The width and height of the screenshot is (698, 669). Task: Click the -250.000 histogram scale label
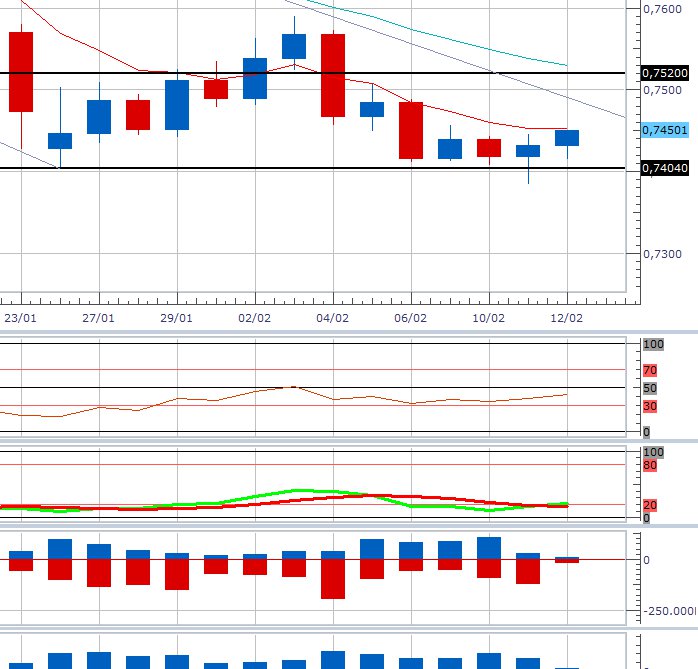tap(670, 611)
